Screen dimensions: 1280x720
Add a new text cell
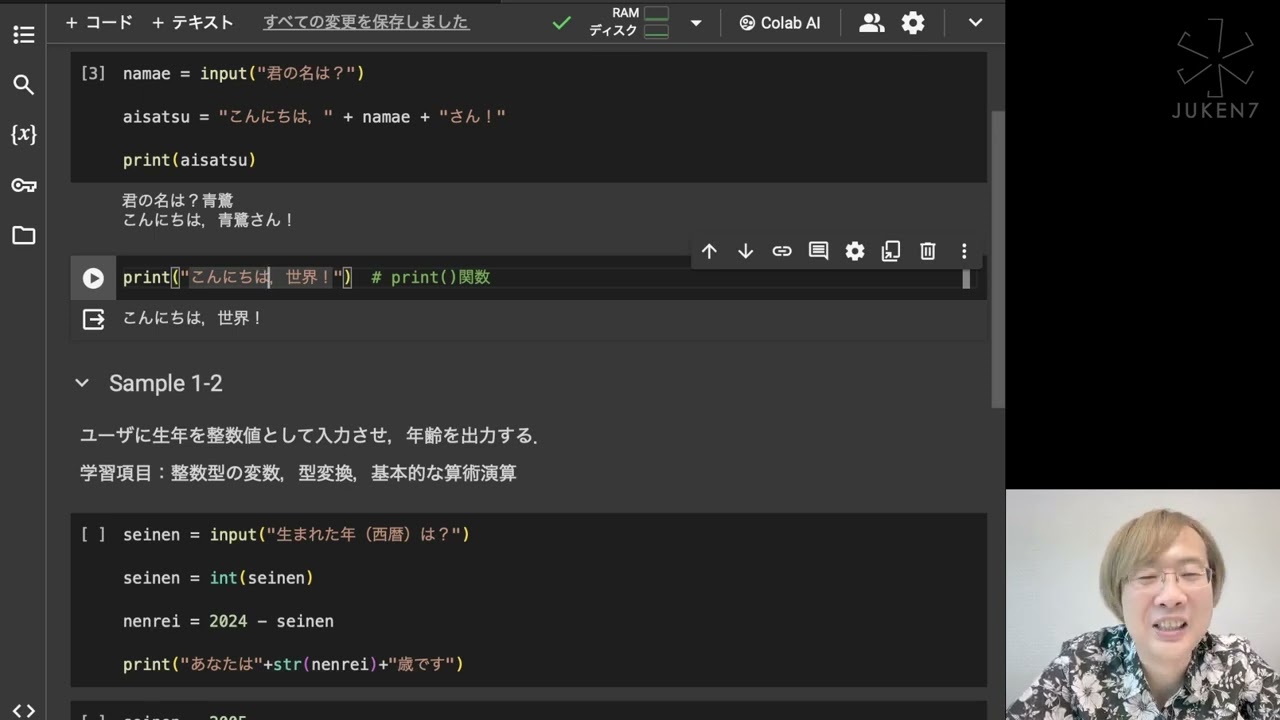click(x=193, y=22)
